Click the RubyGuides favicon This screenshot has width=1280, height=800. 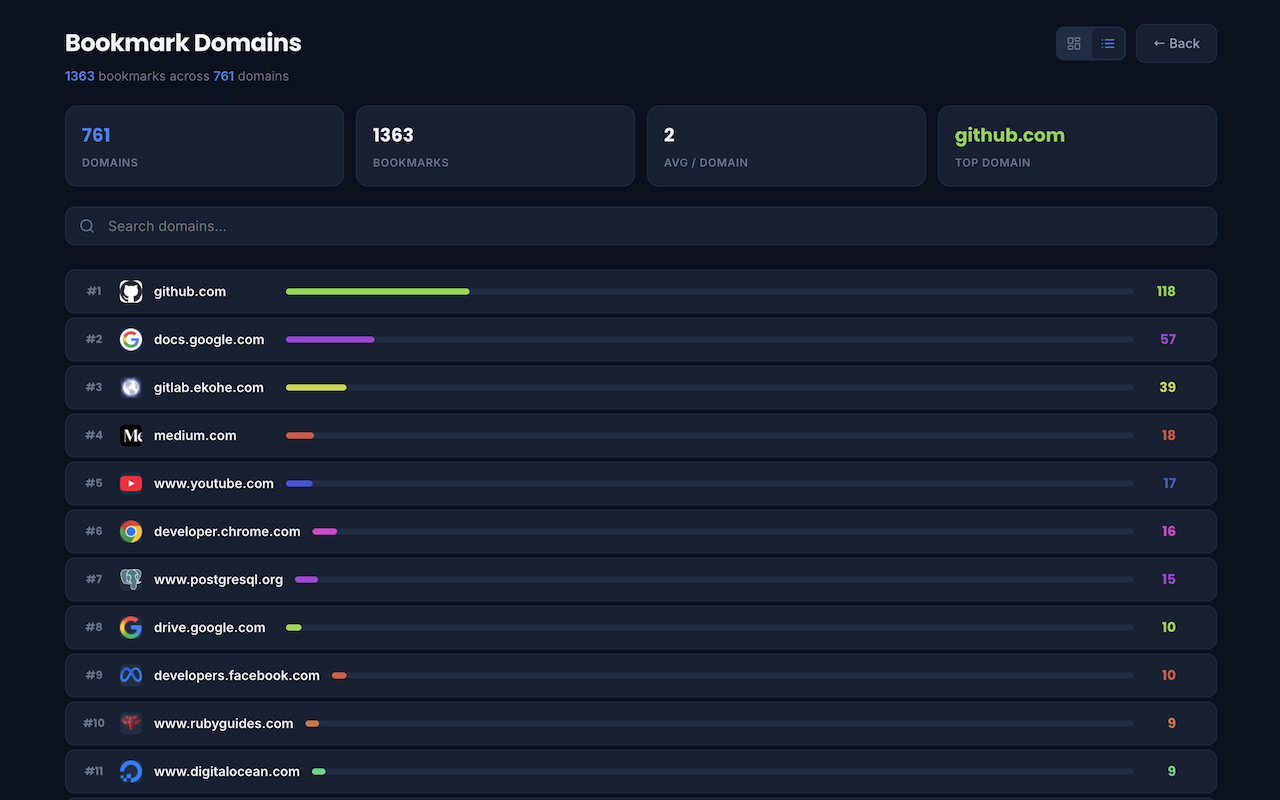click(131, 723)
